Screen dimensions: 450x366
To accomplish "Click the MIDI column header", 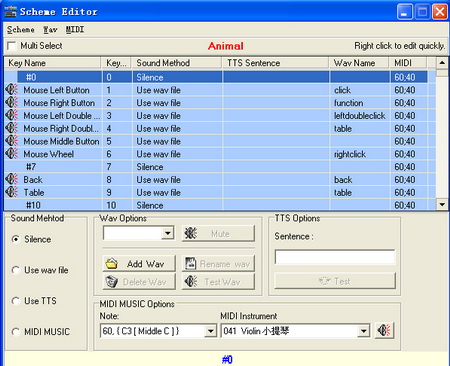I will coord(408,63).
